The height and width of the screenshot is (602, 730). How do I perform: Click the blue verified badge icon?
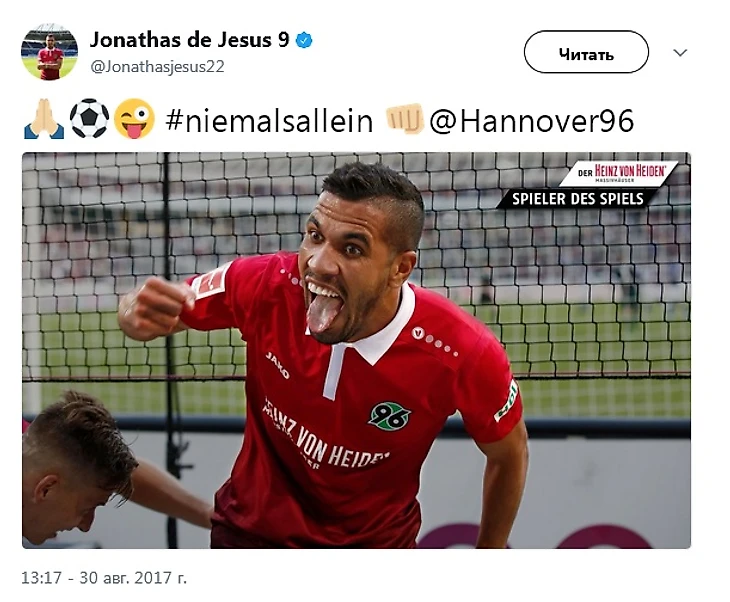[304, 41]
